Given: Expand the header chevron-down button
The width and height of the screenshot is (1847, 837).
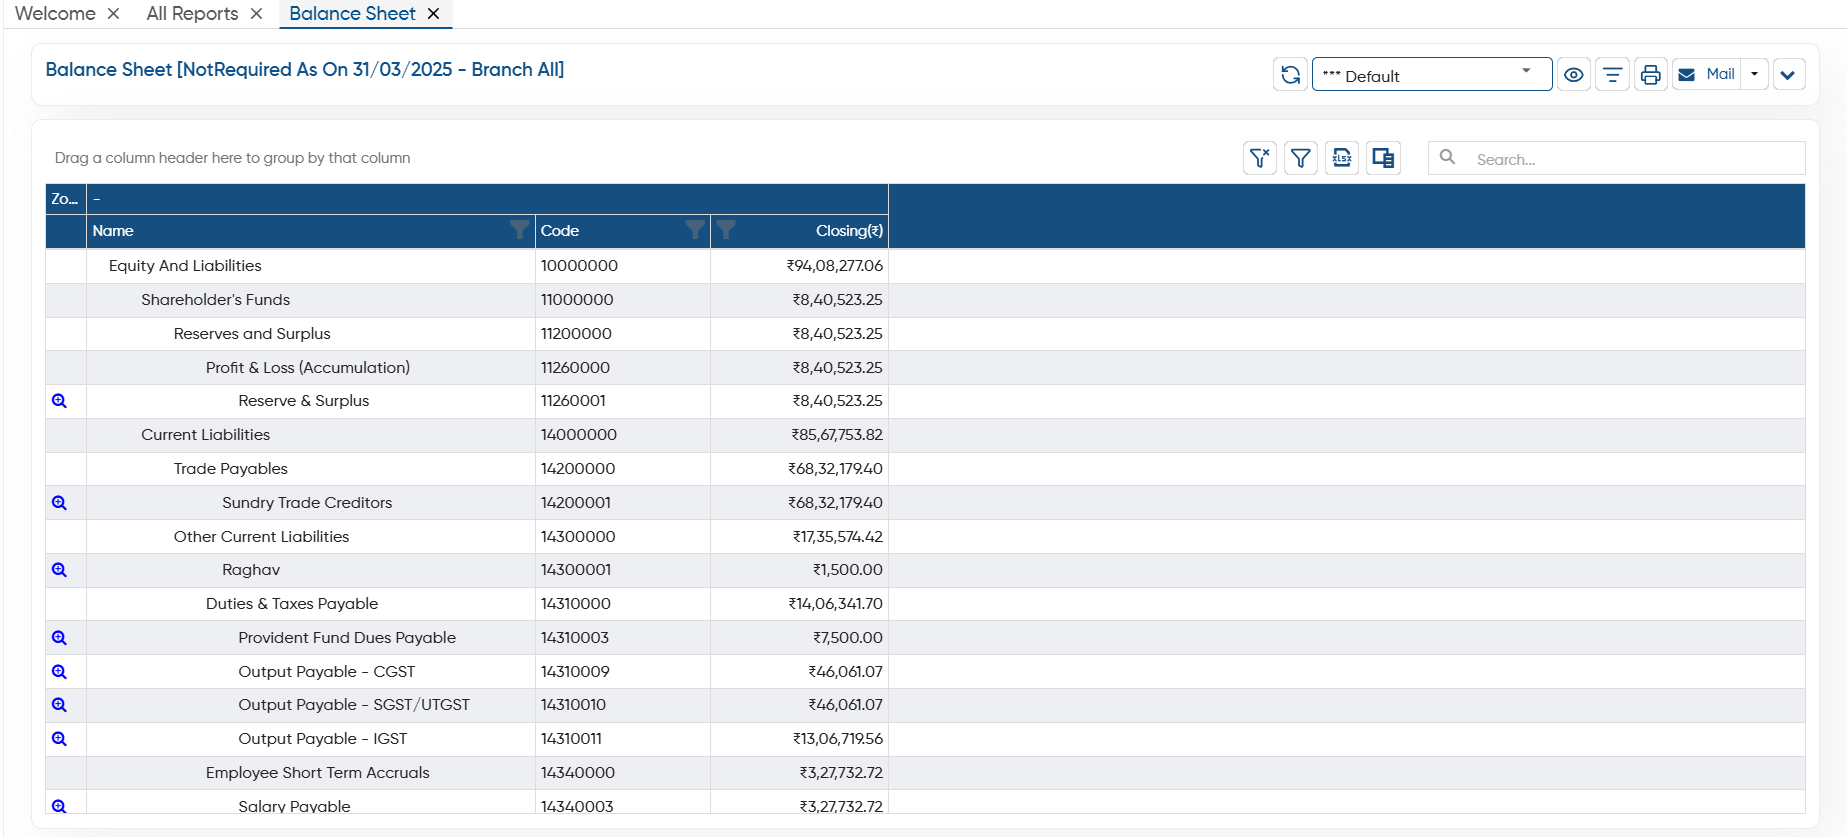Looking at the screenshot, I should click(1788, 75).
